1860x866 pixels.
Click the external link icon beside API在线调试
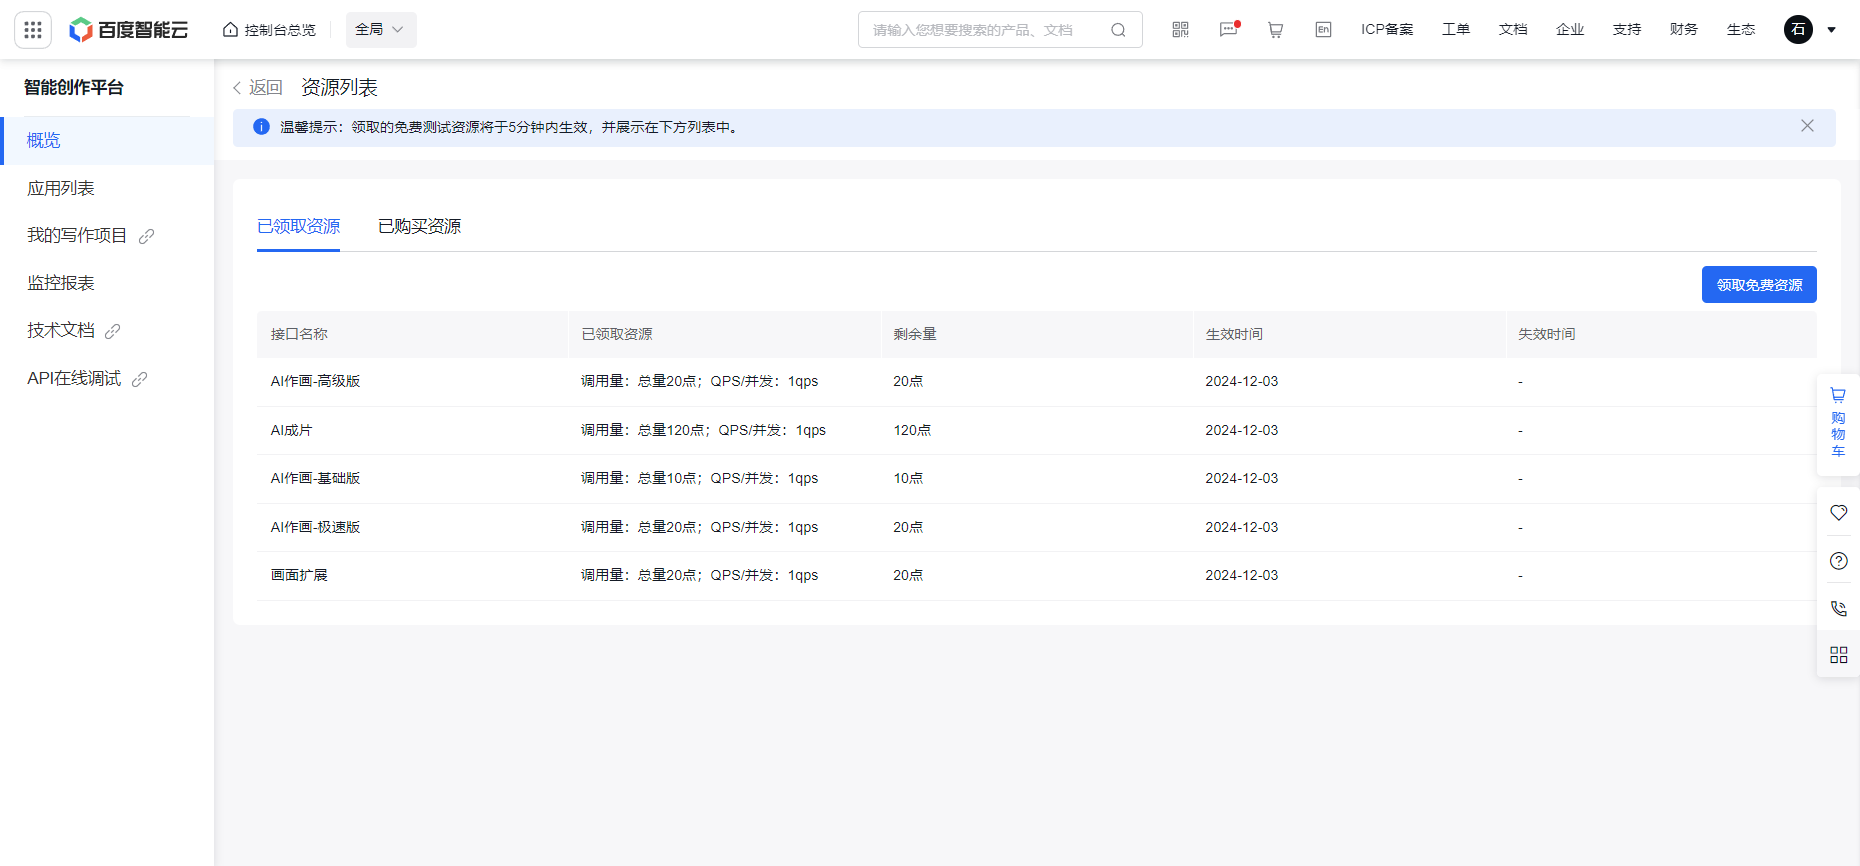(140, 379)
